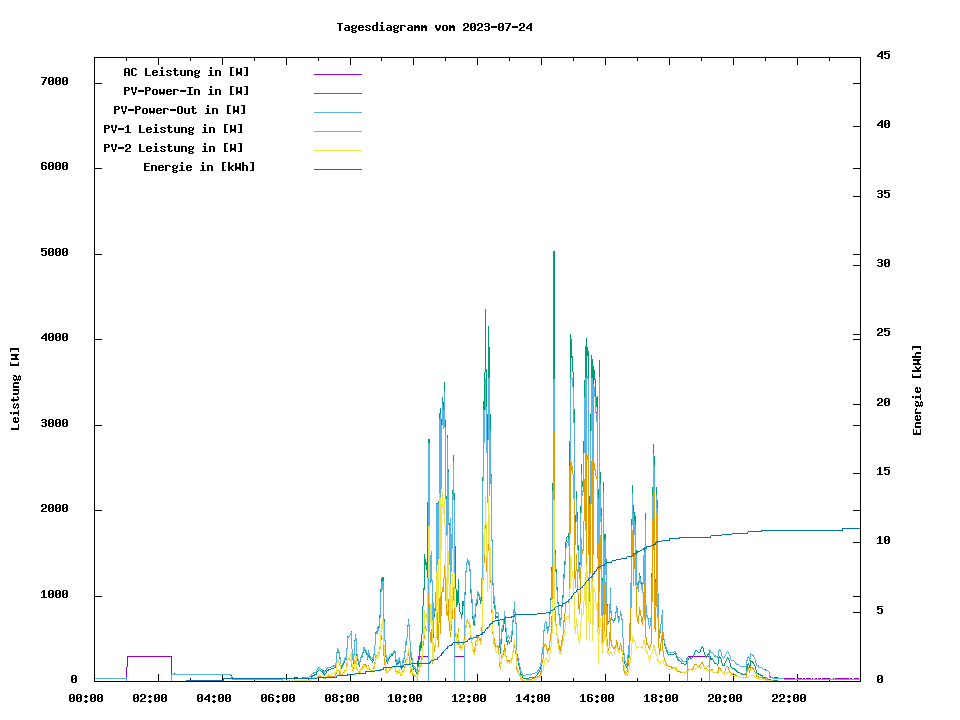Click the 7000 value on power axis
This screenshot has width=960, height=720.
(54, 81)
